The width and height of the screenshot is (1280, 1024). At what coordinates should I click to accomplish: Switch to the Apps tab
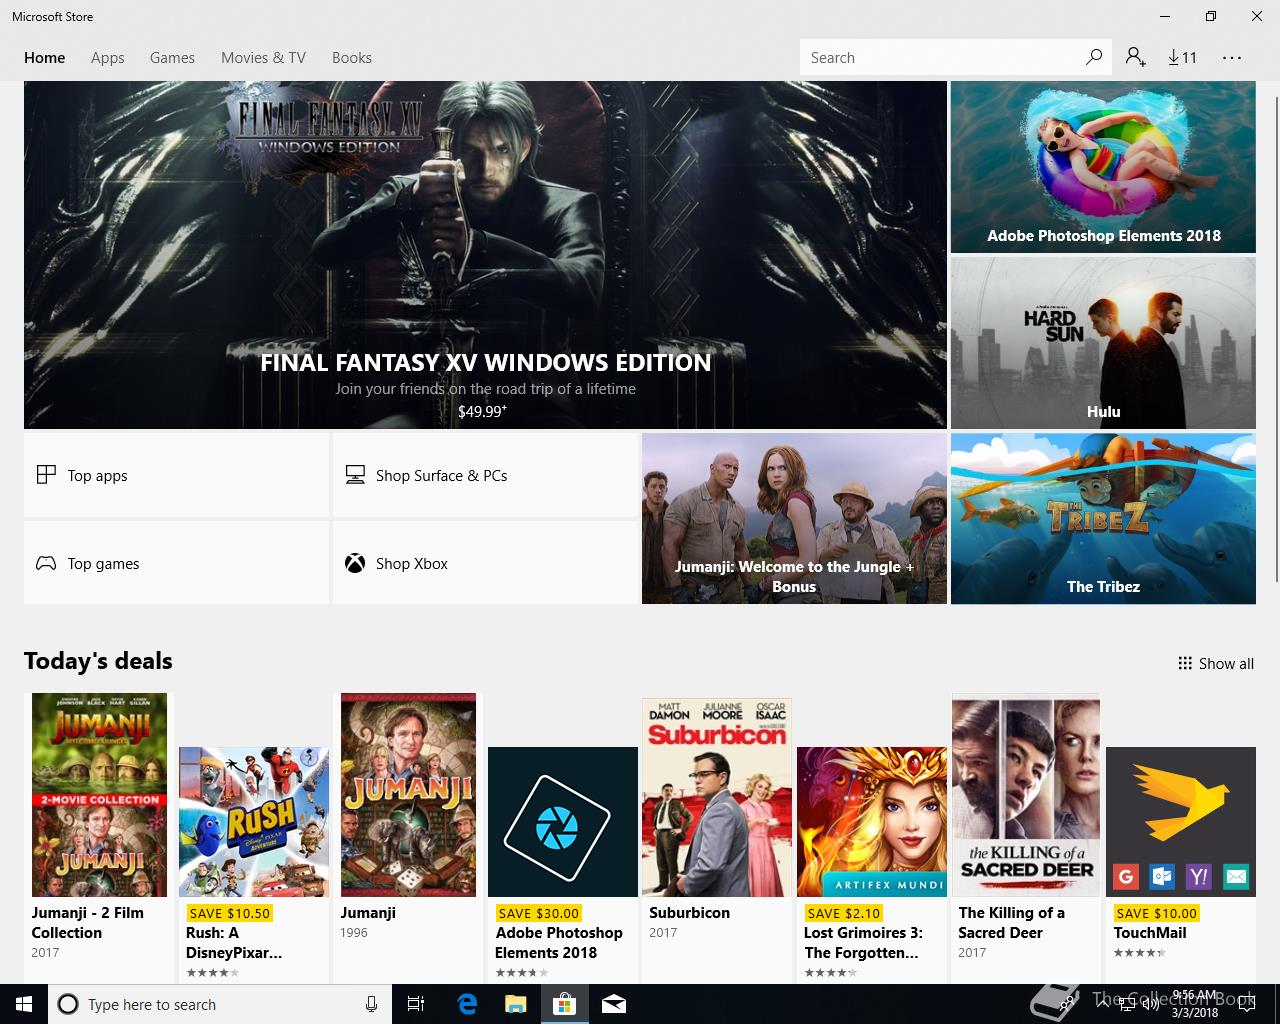point(108,58)
